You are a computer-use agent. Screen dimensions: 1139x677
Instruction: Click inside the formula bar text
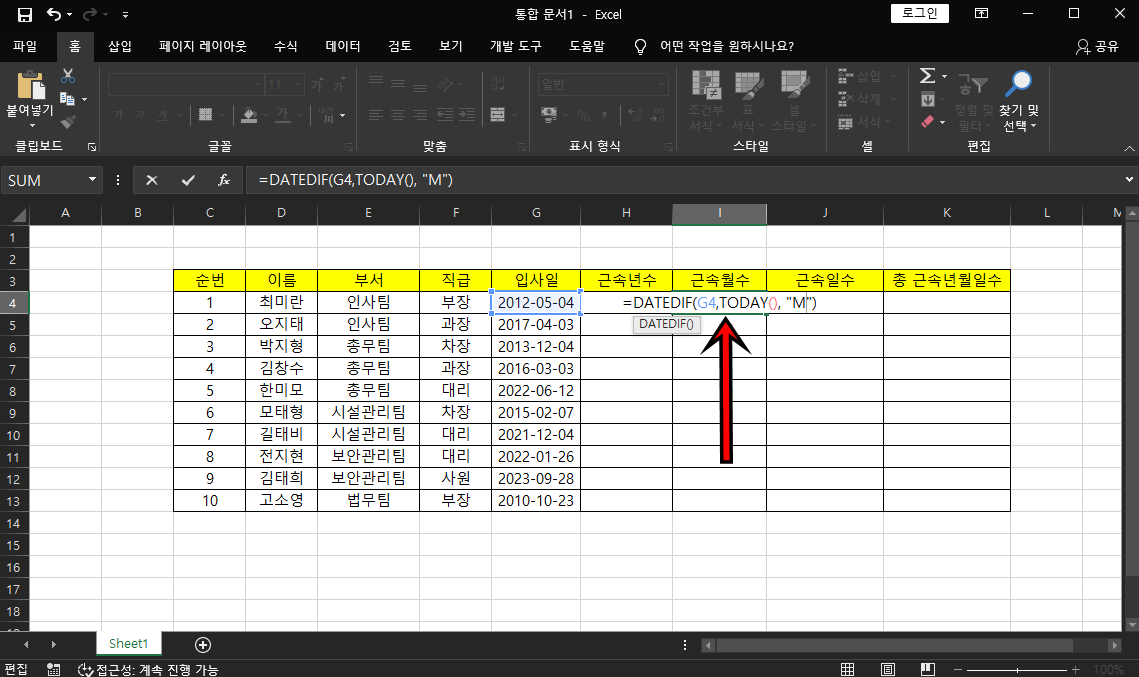(355, 179)
